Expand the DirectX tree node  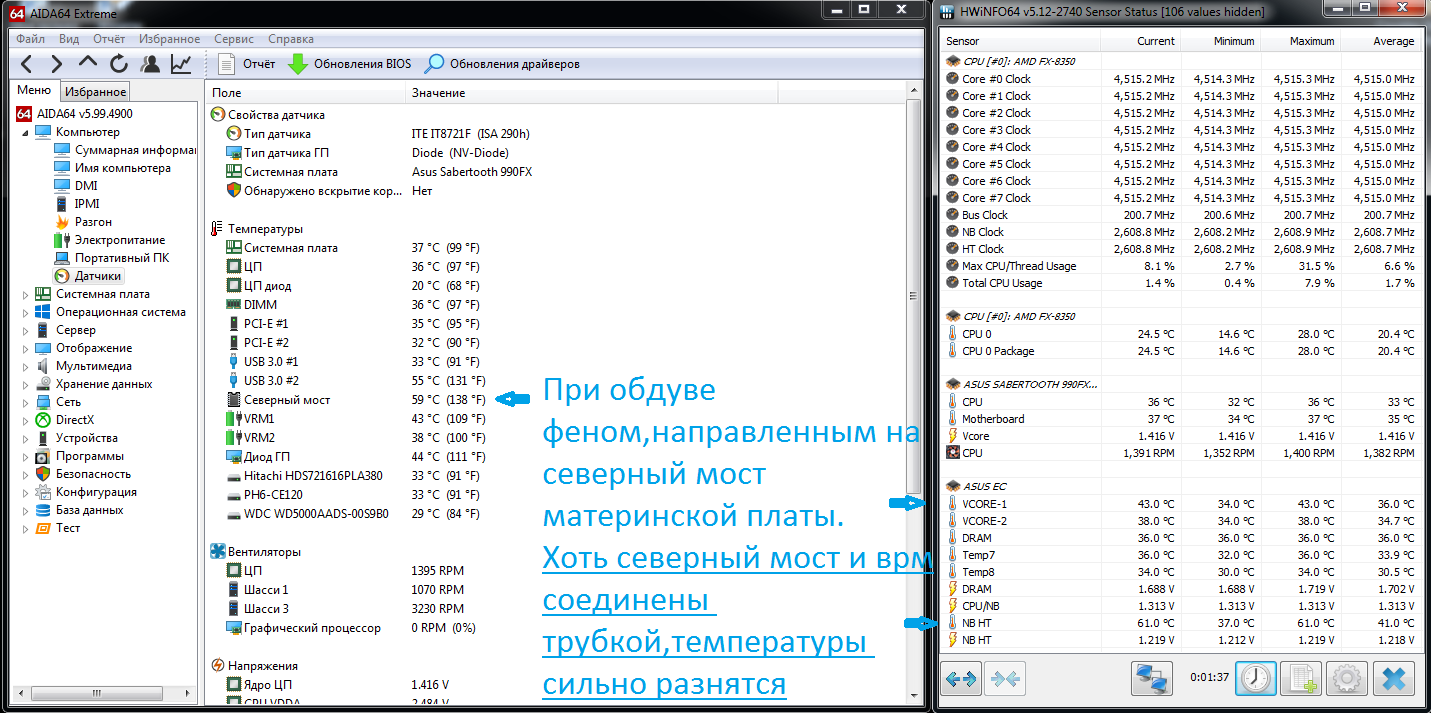(26, 420)
